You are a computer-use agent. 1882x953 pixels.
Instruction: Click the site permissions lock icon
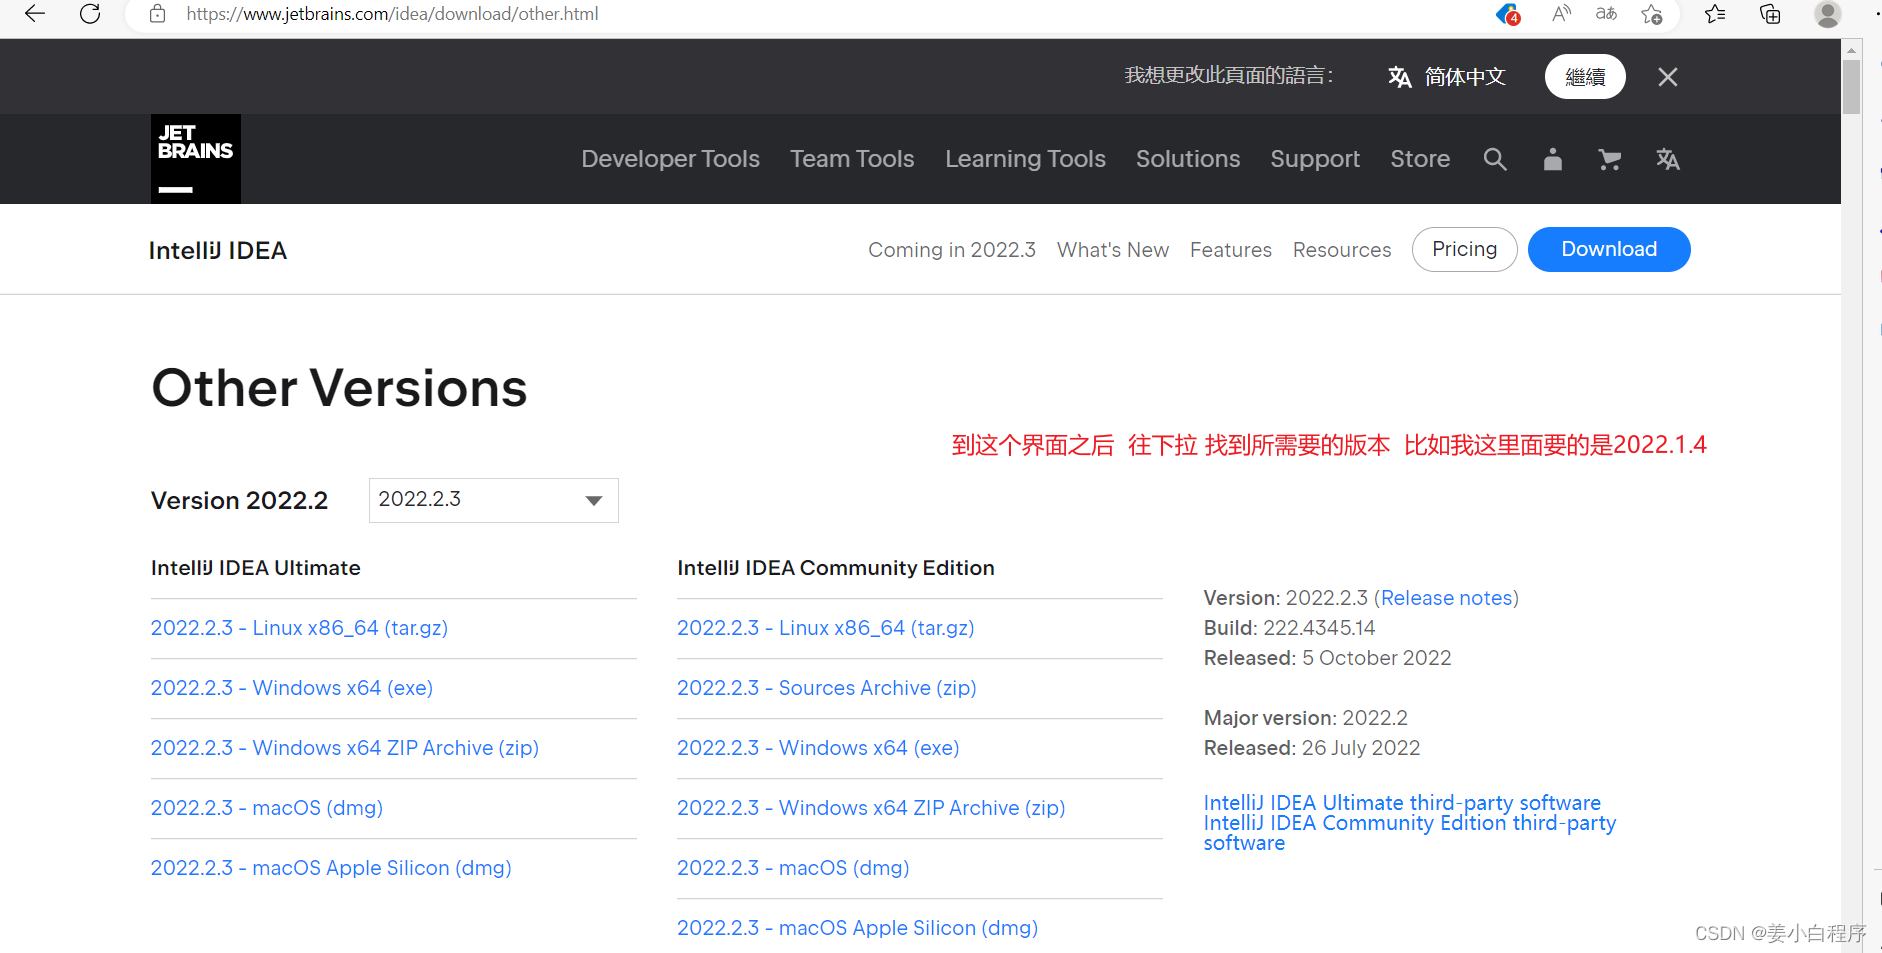pos(156,14)
